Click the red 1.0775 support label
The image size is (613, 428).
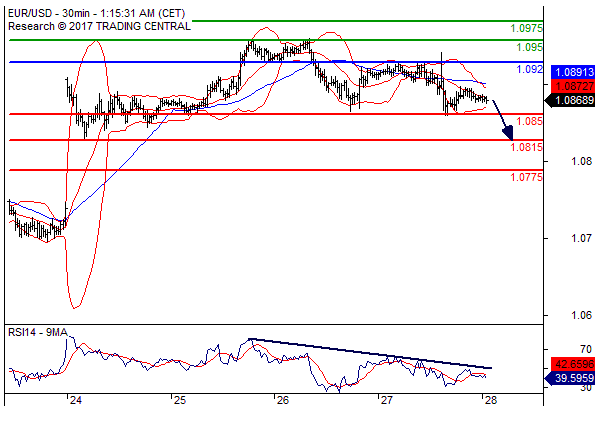[527, 177]
